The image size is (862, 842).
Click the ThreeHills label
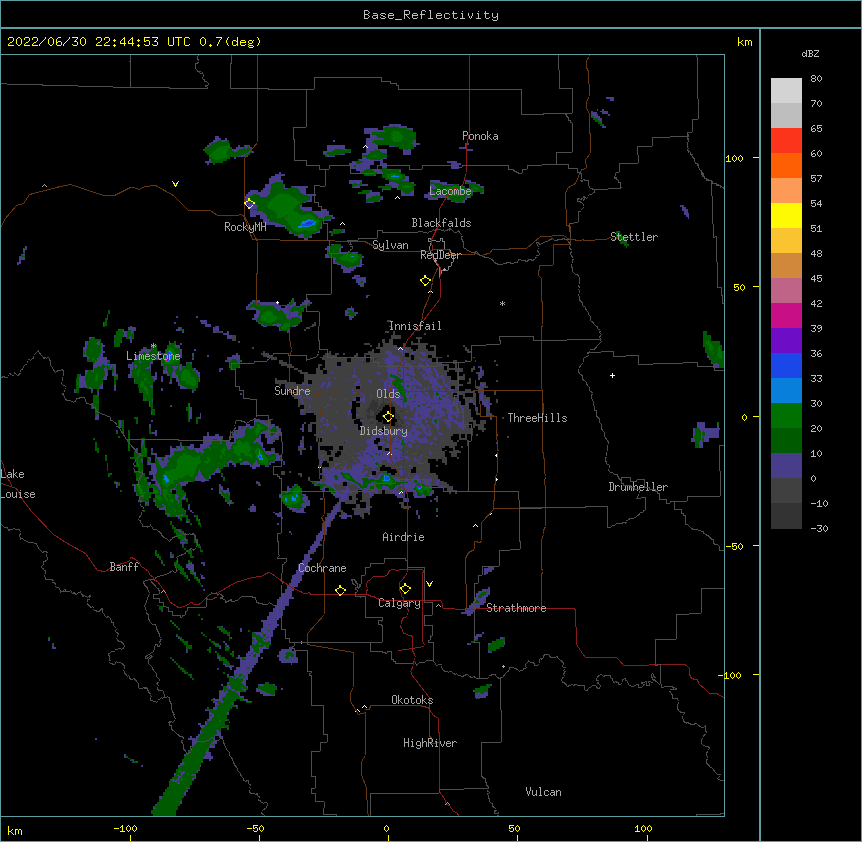tap(537, 418)
